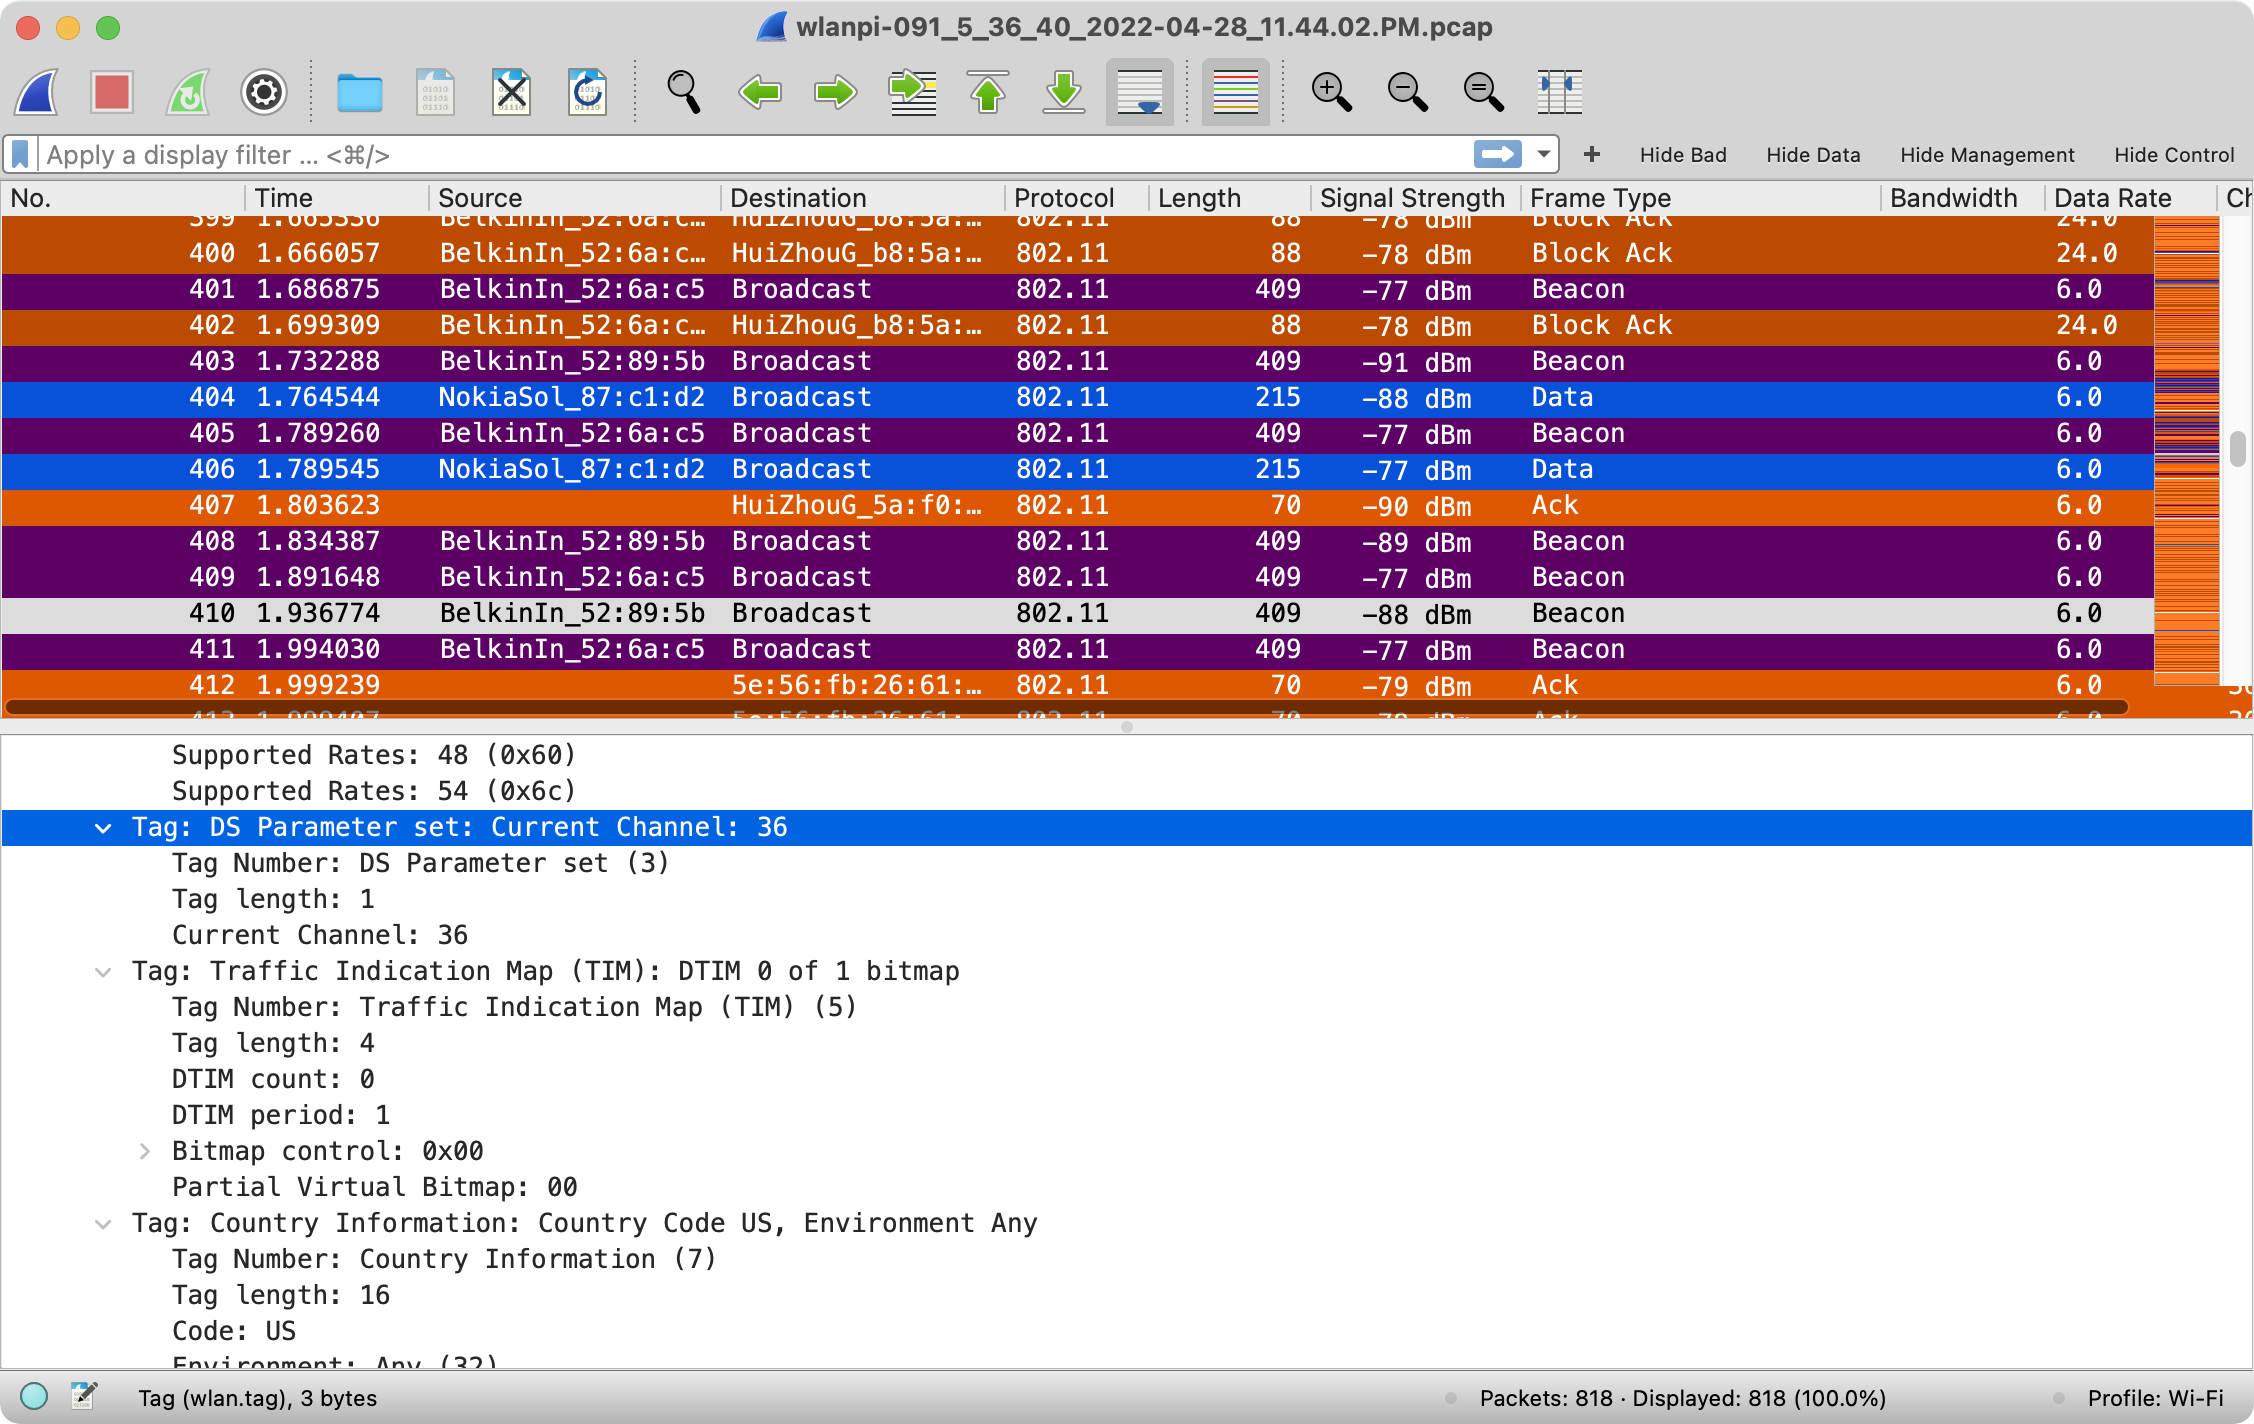Viewport: 2254px width, 1424px height.
Task: Jump to last packet arrow icon
Action: click(1064, 92)
